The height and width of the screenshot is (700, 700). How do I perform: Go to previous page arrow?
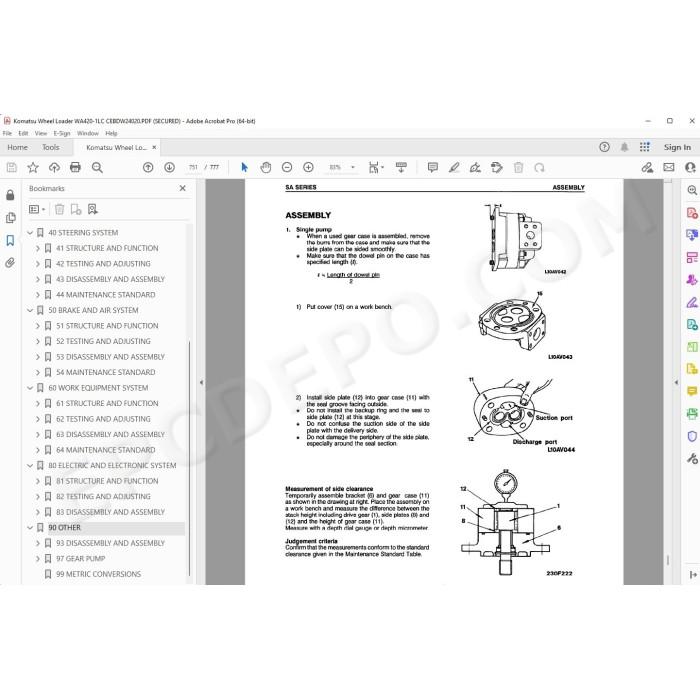tap(148, 167)
